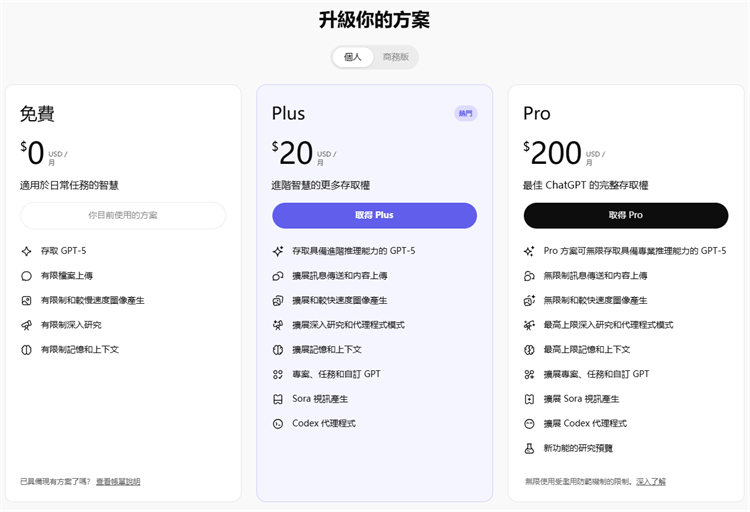Click the telescope icon beside 有限制深入研究

coord(26,325)
